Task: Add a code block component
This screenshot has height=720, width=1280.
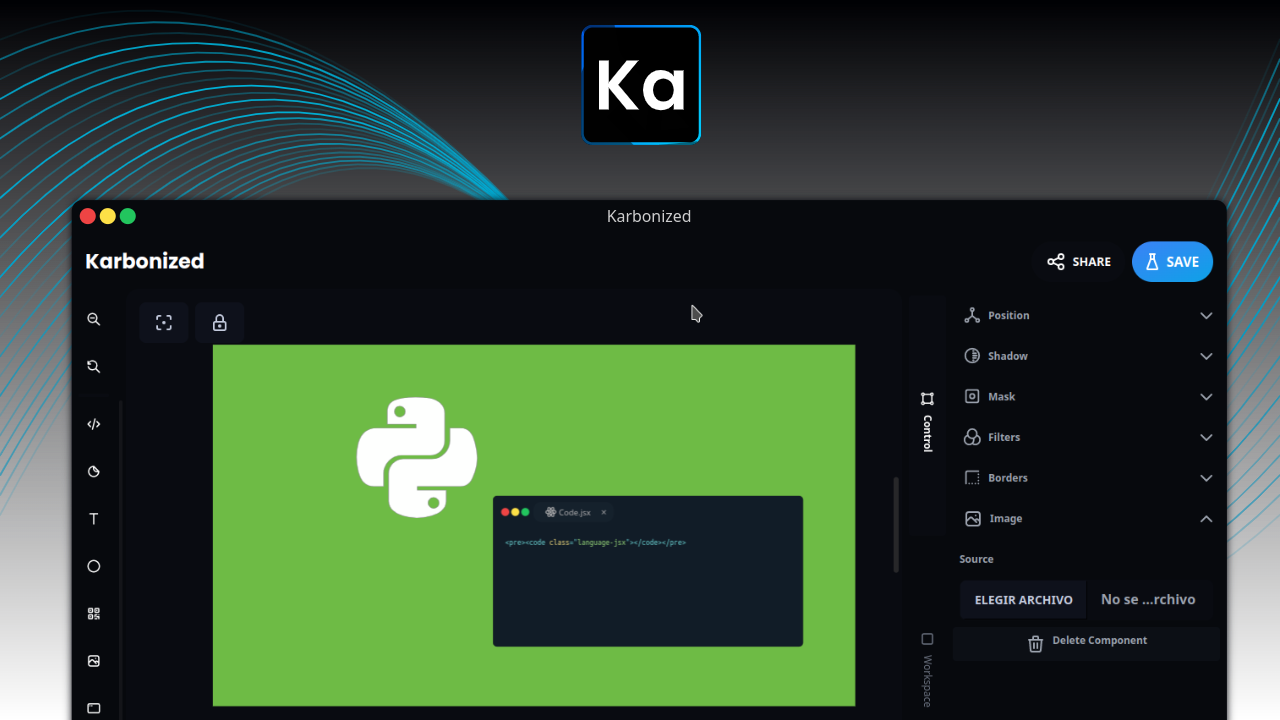Action: [94, 424]
